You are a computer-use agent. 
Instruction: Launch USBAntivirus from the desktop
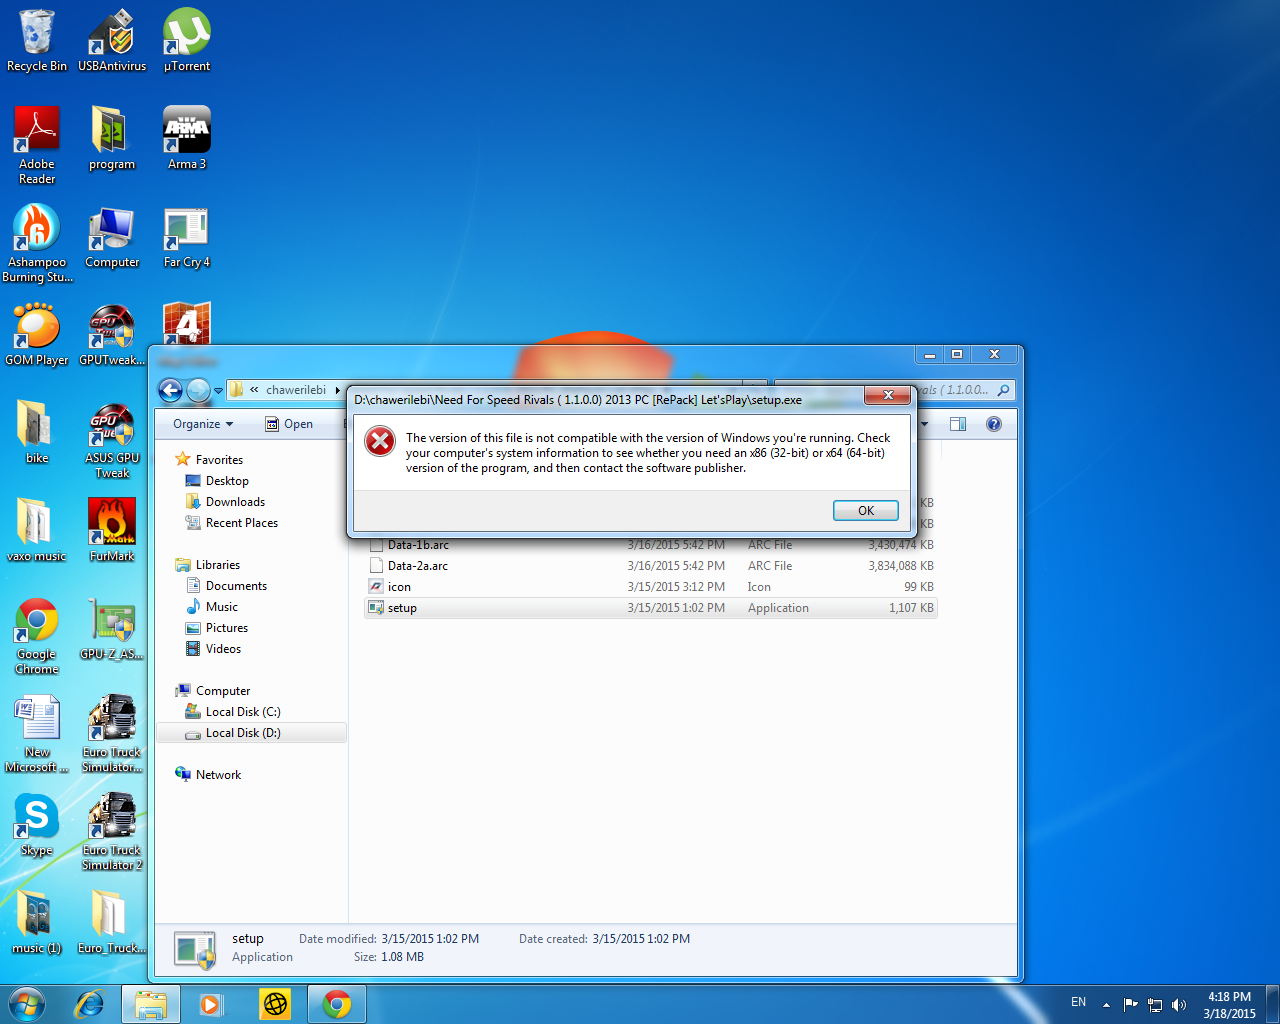[x=112, y=41]
